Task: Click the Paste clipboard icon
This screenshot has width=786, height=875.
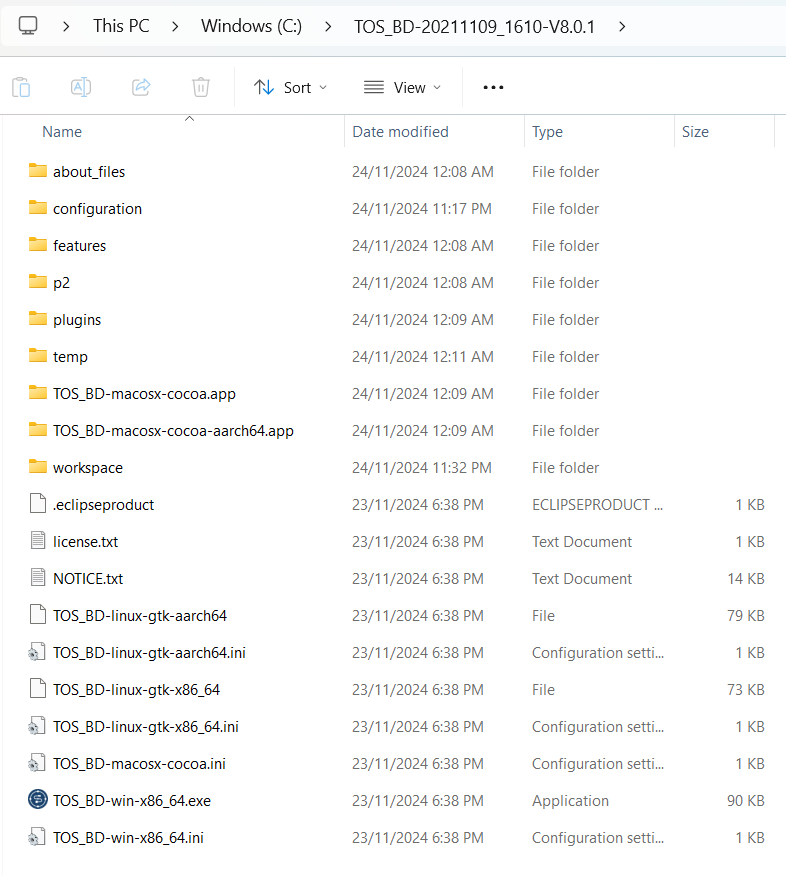Action: click(x=21, y=88)
